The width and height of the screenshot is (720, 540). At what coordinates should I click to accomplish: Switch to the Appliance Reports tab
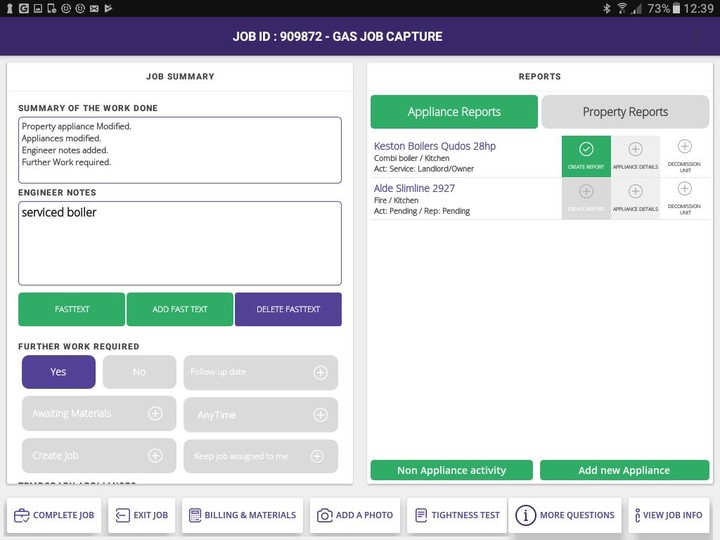pos(454,112)
